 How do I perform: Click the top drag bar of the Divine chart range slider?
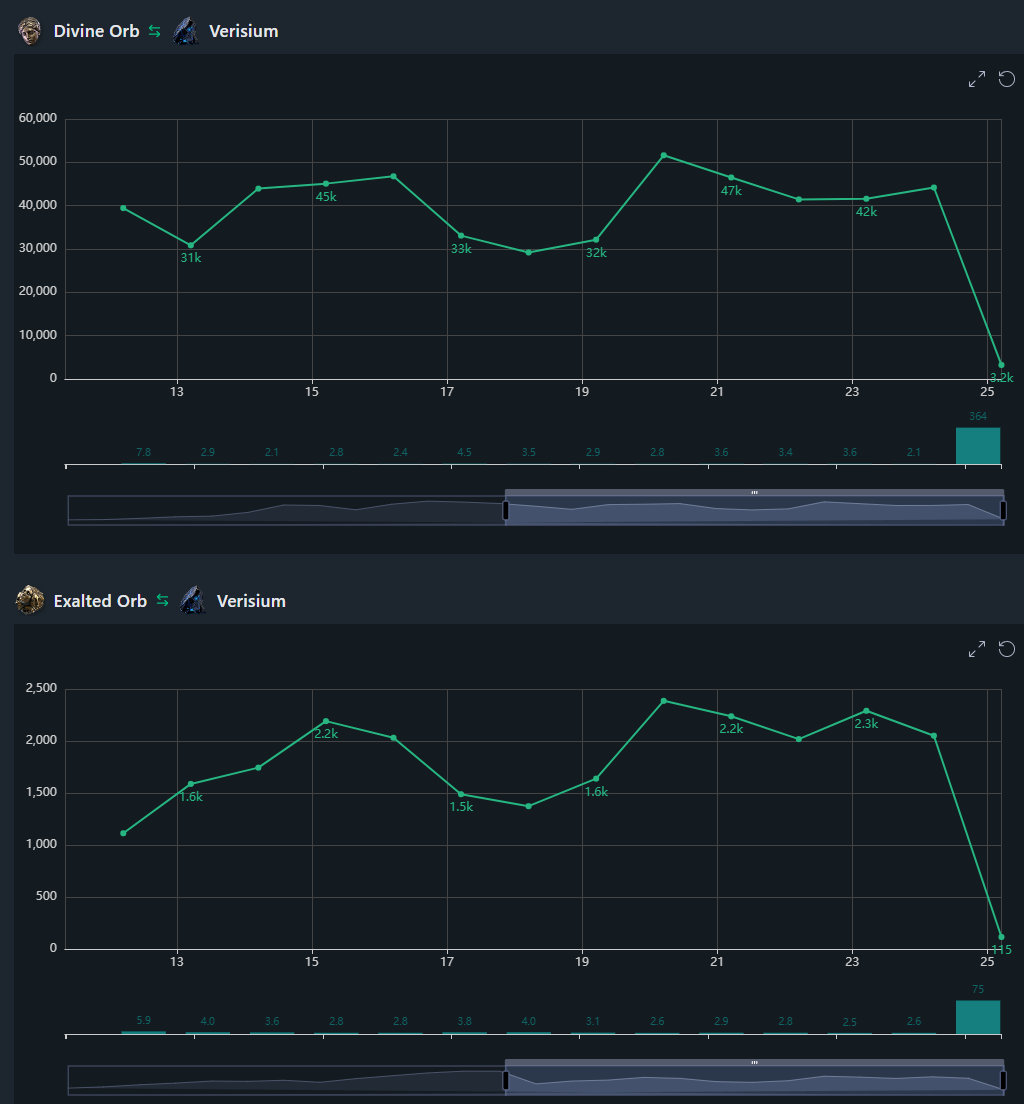[x=754, y=492]
